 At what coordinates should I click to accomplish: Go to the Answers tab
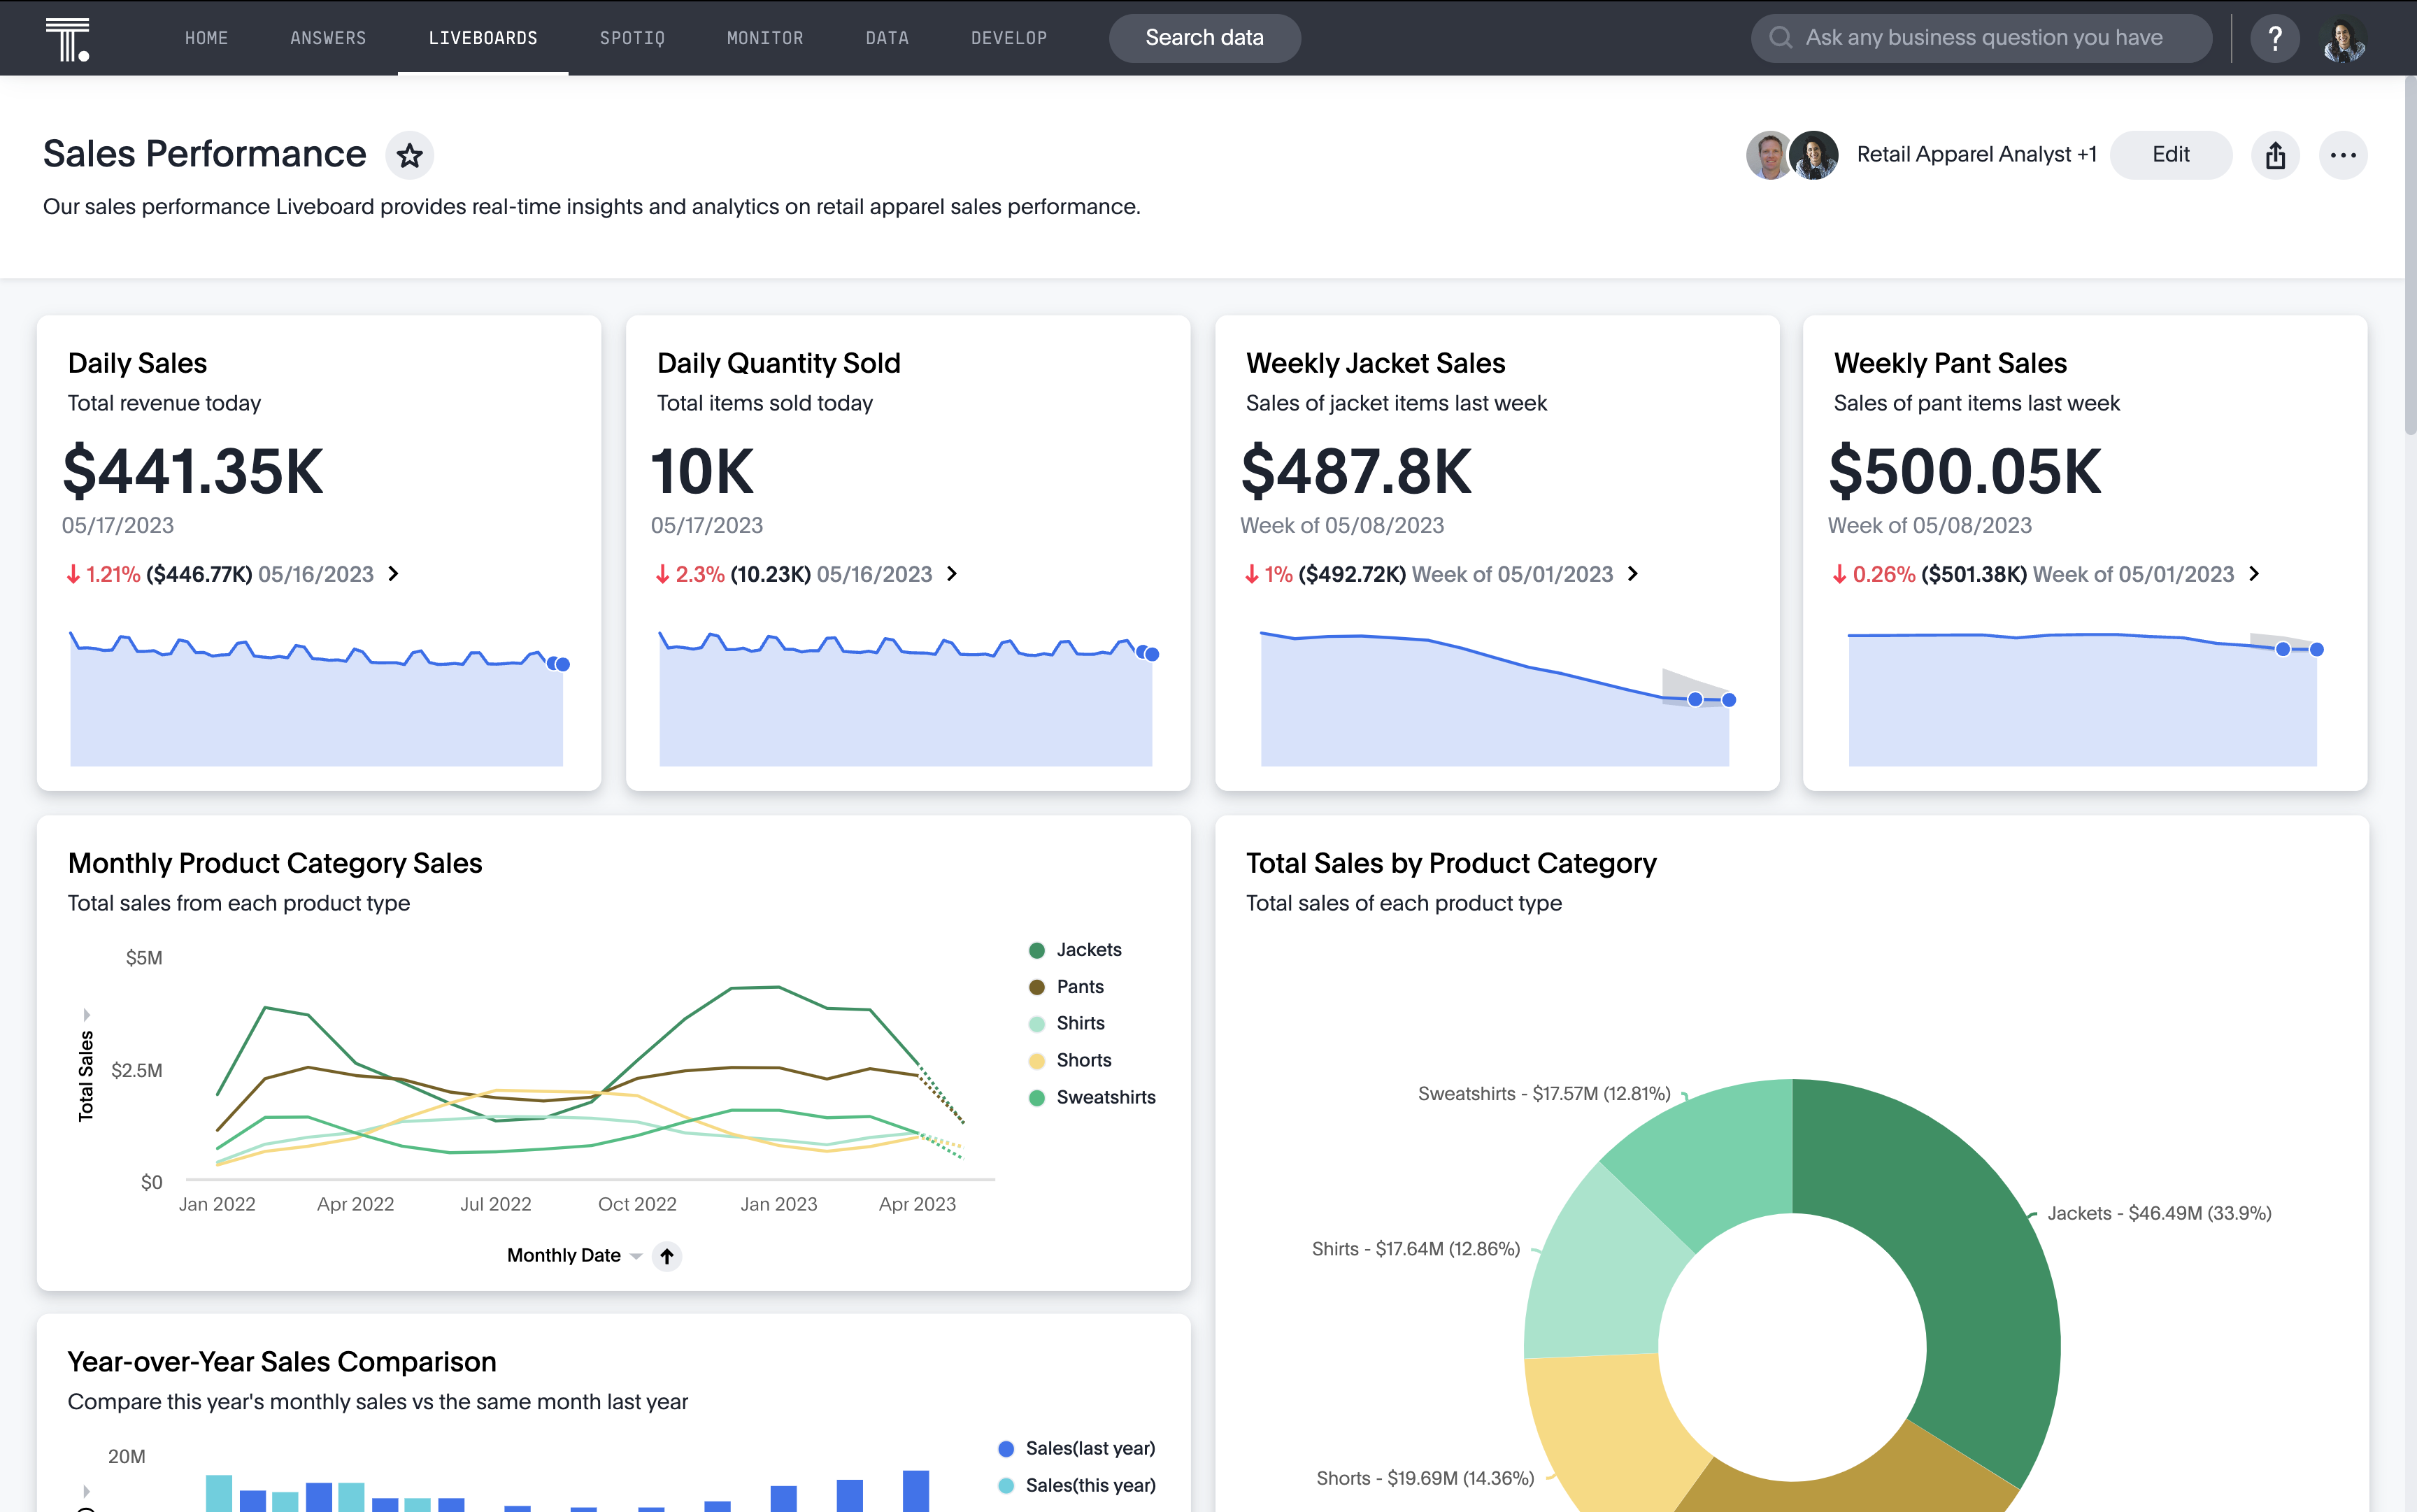coord(328,38)
